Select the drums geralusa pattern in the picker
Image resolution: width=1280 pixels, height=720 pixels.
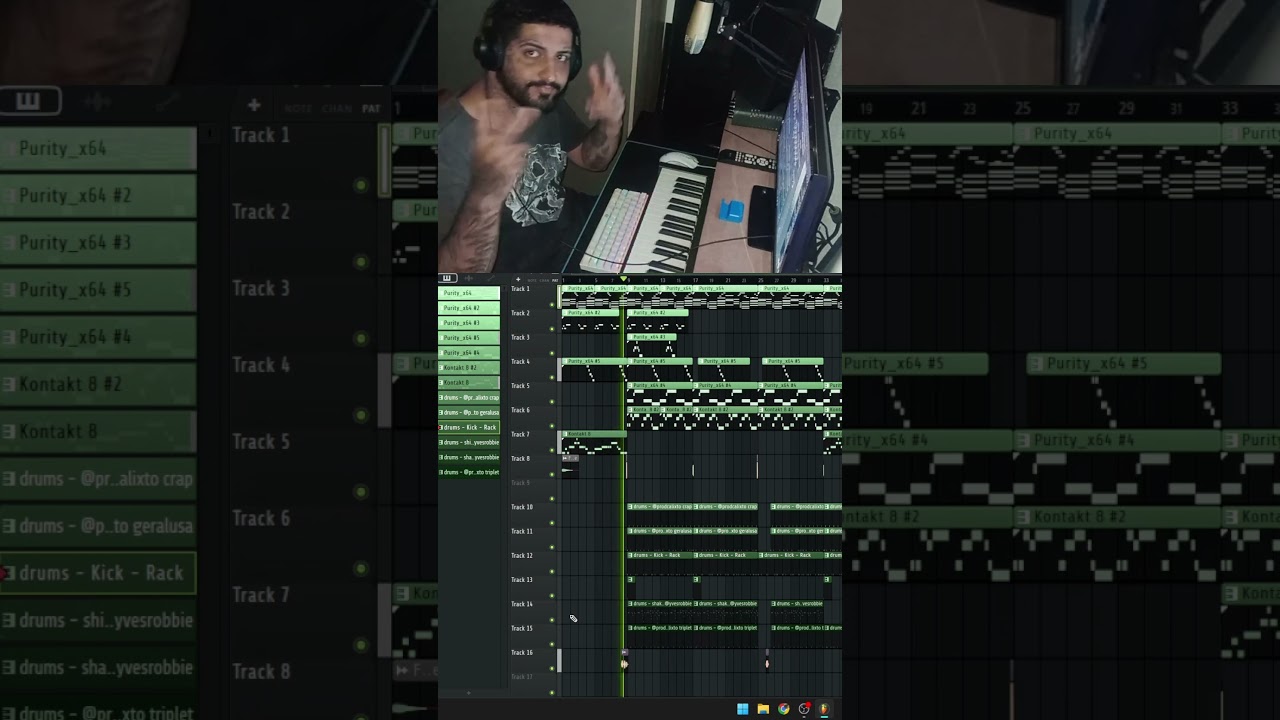point(469,413)
